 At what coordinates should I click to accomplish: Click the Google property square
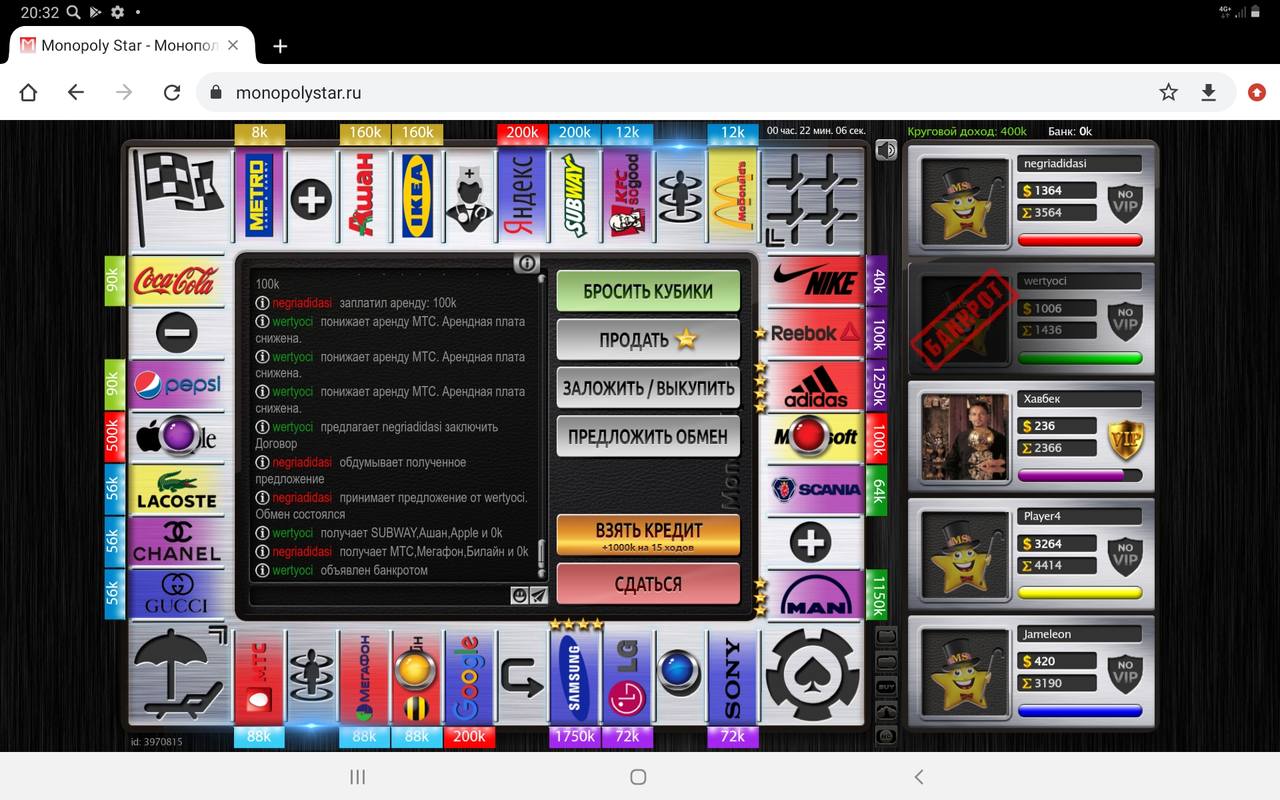[x=469, y=677]
